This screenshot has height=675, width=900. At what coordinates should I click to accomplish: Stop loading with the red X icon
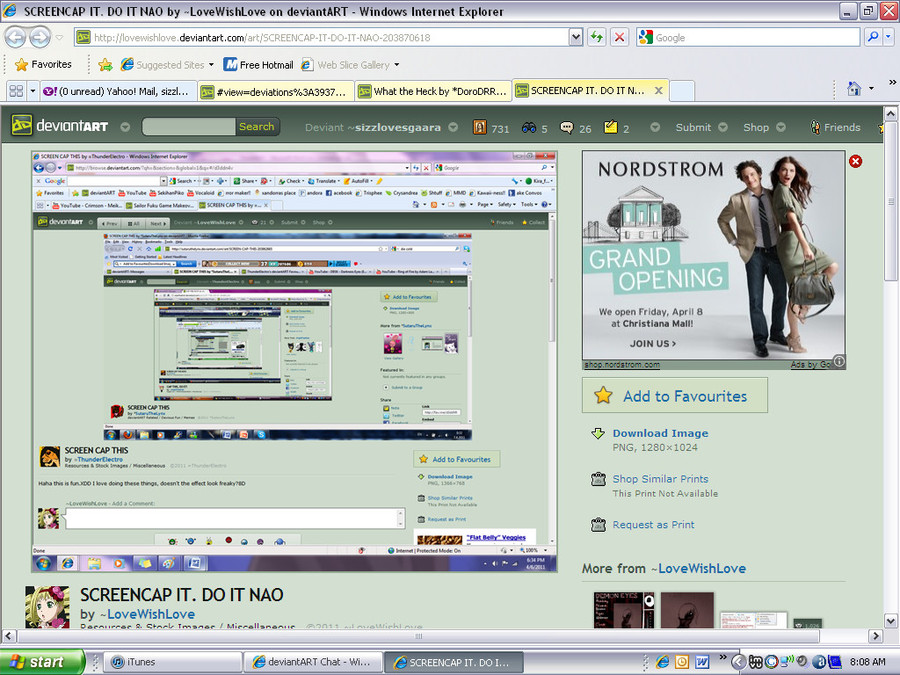[x=619, y=37]
